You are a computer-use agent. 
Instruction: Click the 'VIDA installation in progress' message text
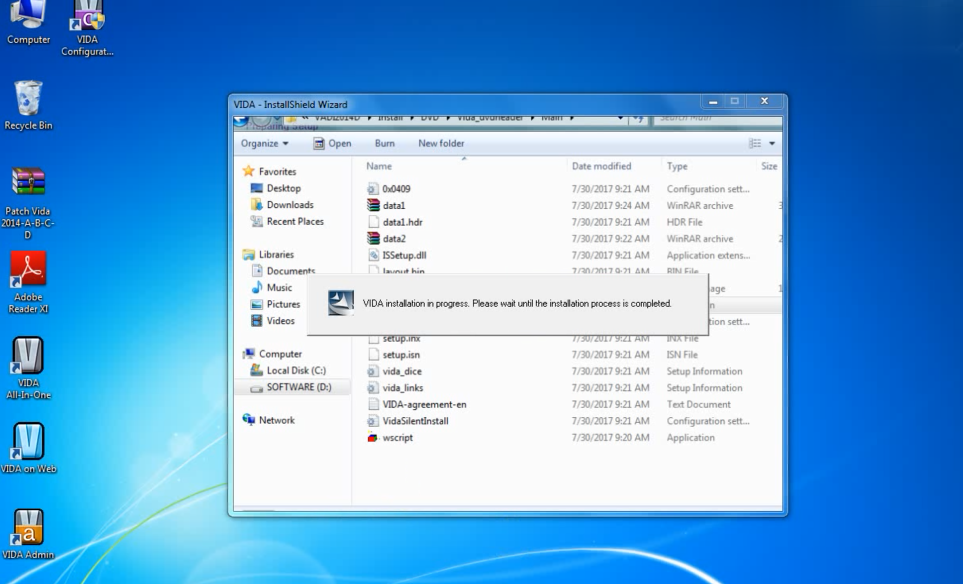517,303
